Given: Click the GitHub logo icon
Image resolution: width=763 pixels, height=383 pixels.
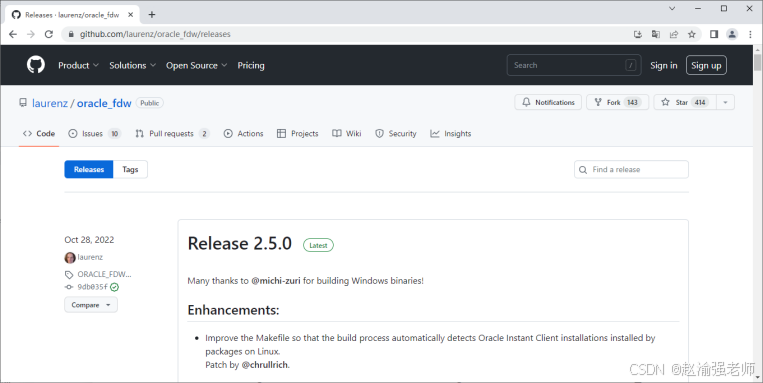Looking at the screenshot, I should [x=36, y=65].
